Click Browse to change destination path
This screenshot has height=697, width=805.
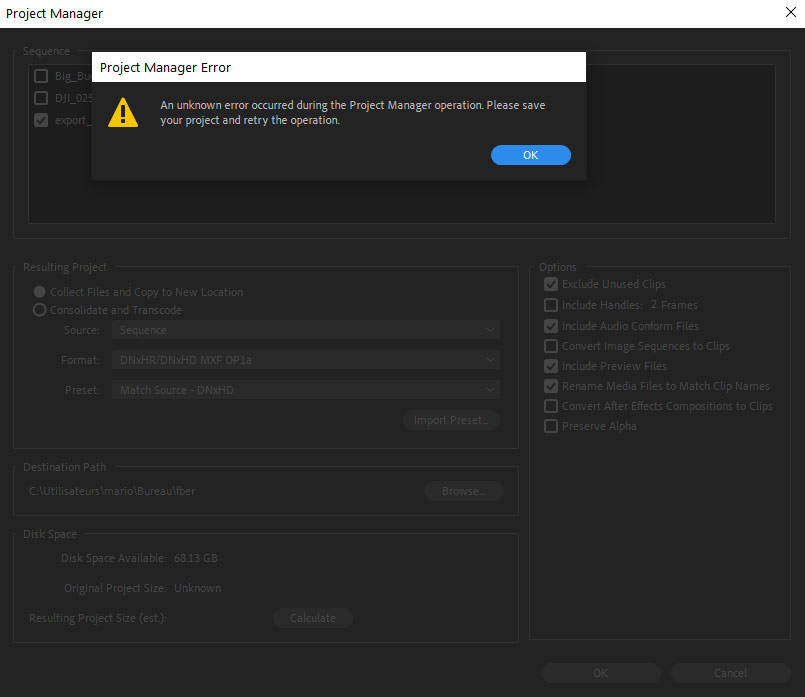tap(463, 491)
